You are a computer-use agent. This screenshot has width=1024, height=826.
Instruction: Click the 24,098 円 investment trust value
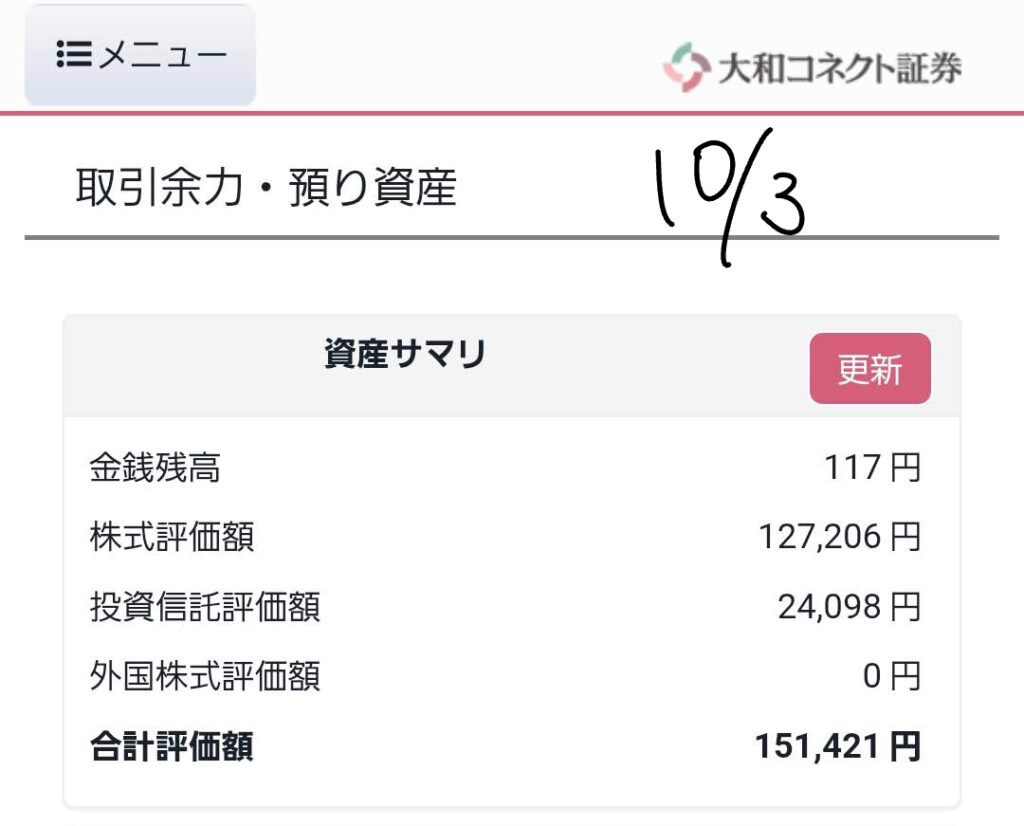[x=848, y=606]
